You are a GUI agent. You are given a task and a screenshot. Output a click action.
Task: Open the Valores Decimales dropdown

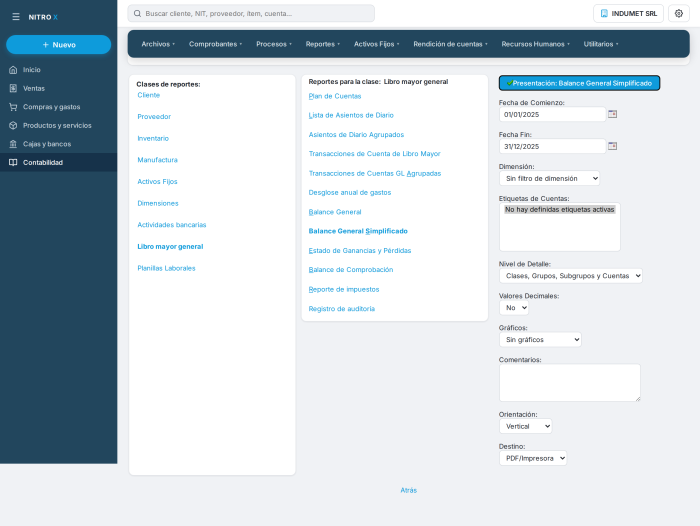click(514, 308)
